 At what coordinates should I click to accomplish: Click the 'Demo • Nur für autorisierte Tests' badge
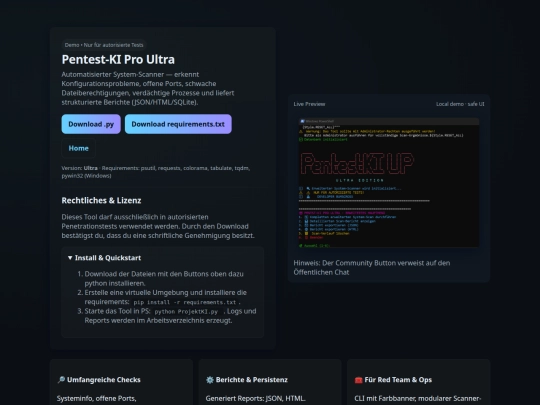pyautogui.click(x=104, y=45)
